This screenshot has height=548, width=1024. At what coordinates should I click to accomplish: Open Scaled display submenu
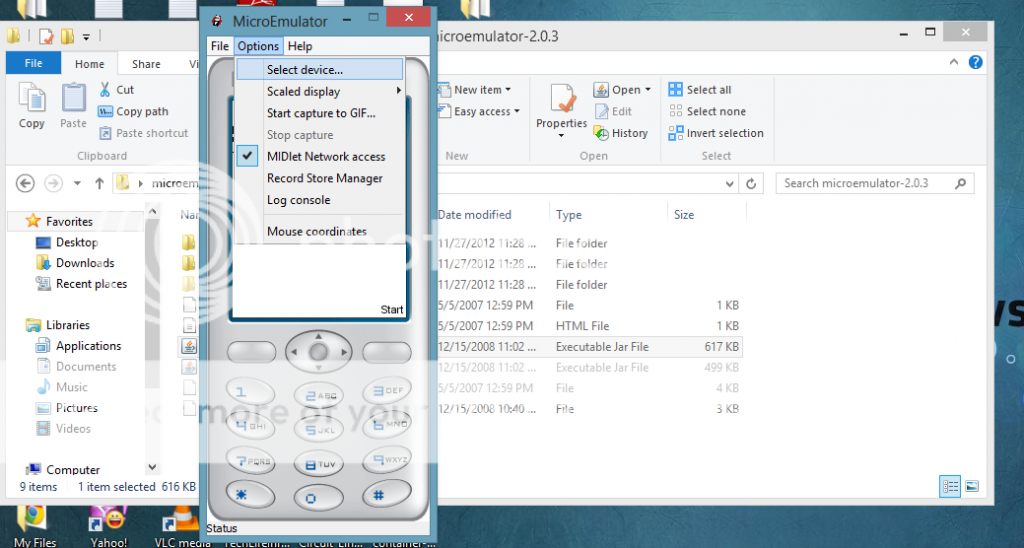click(x=320, y=91)
